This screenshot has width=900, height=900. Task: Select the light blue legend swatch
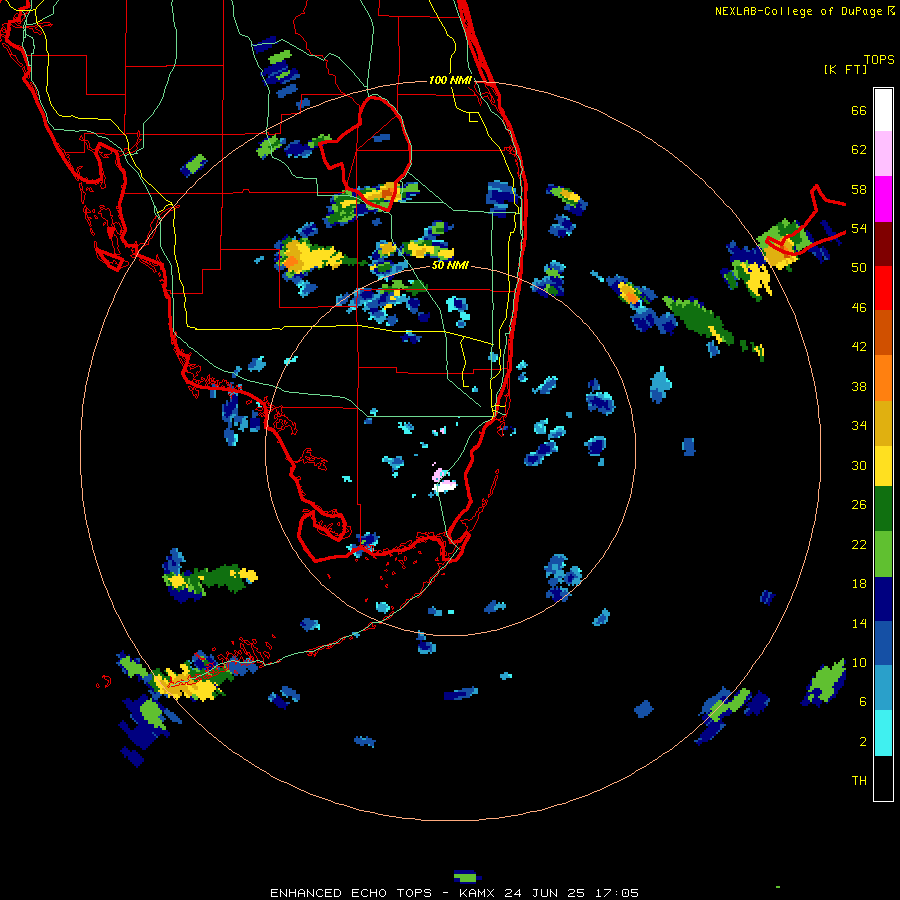pyautogui.click(x=883, y=688)
